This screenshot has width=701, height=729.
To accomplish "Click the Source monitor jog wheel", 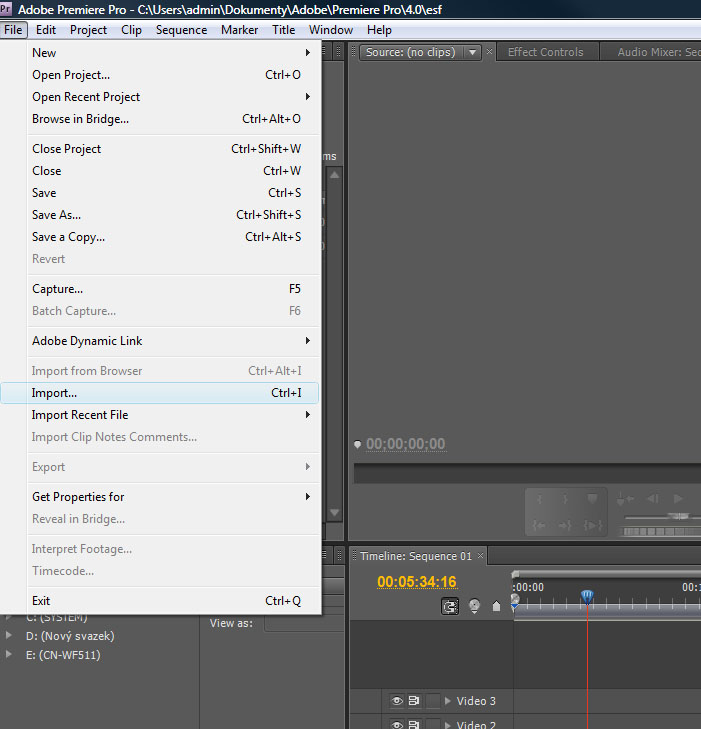I will 660,531.
